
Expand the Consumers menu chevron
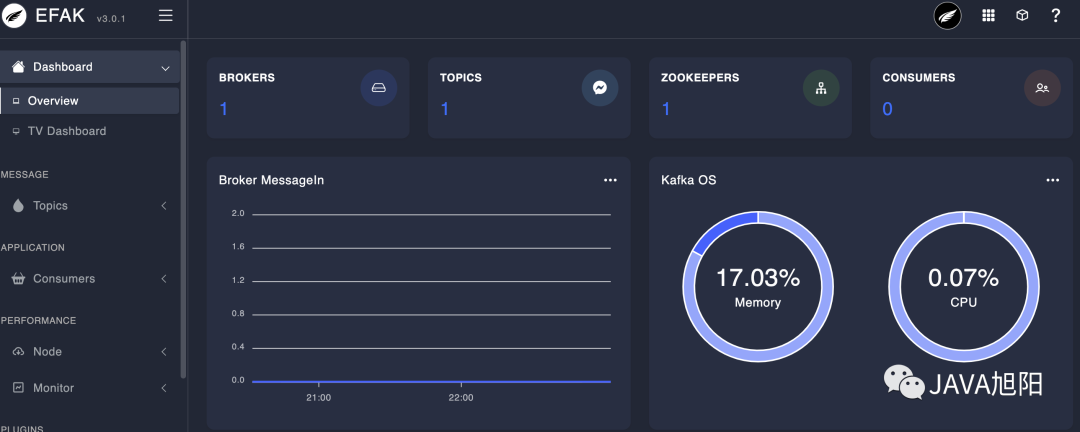[164, 278]
